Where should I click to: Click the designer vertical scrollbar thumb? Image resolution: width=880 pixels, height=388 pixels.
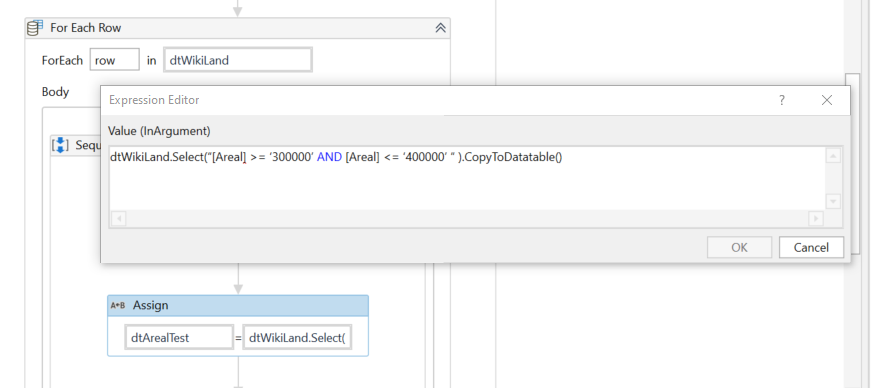852,163
